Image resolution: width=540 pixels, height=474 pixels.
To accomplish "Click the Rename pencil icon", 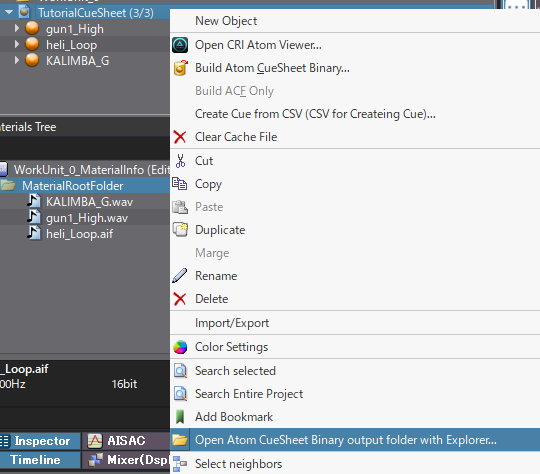I will point(179,276).
